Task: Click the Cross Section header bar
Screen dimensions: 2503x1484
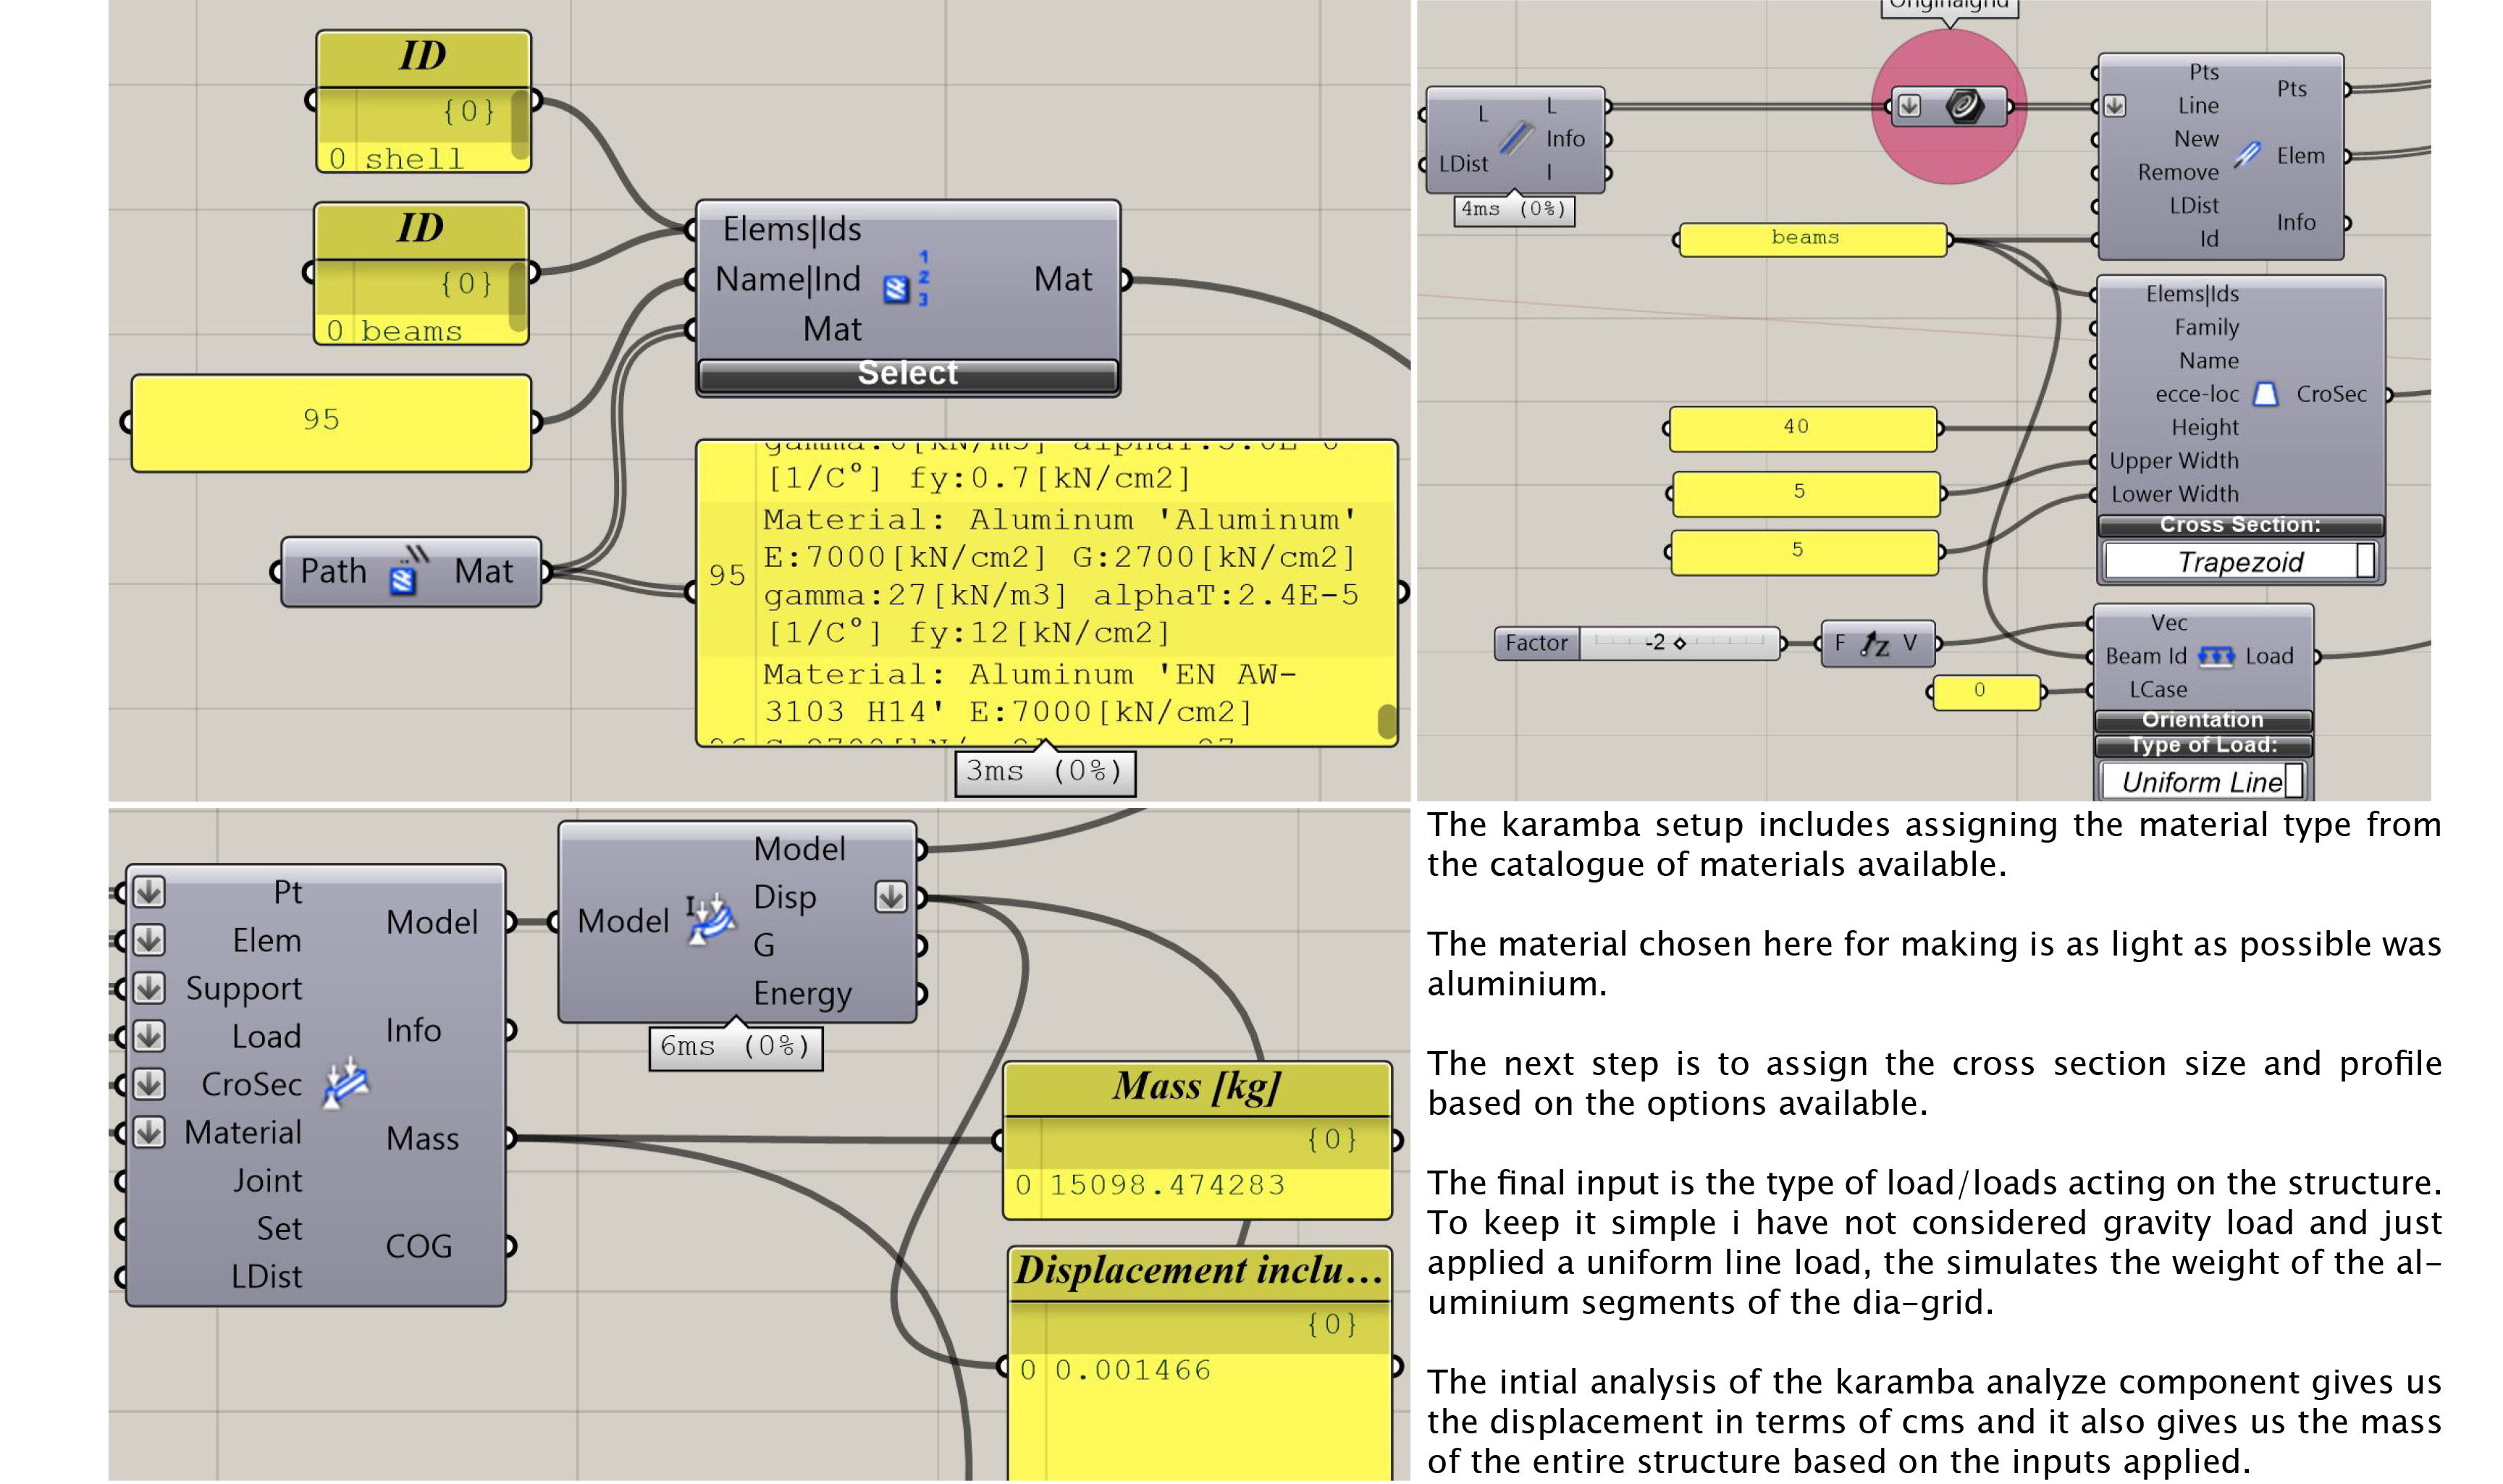Action: [x=2239, y=525]
